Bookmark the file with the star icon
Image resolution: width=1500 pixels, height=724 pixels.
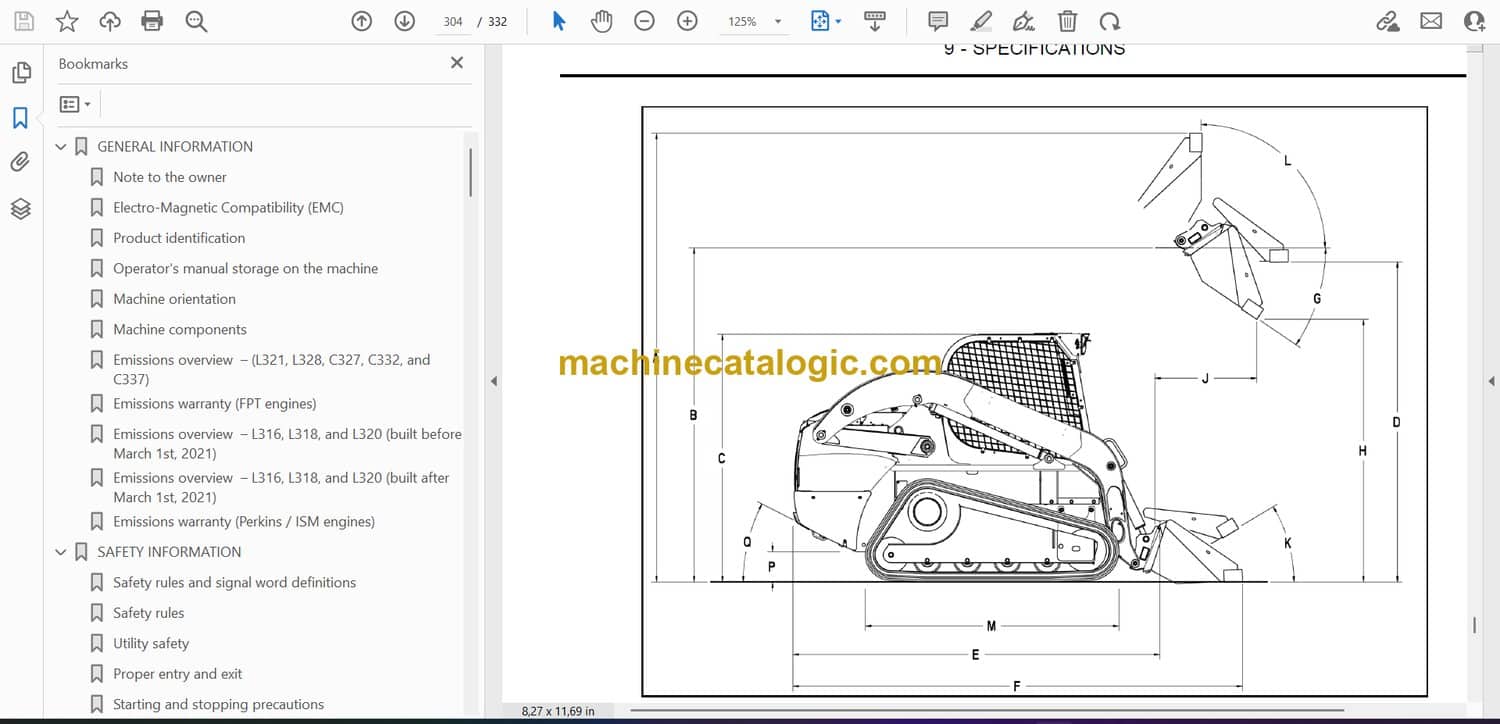tap(67, 21)
